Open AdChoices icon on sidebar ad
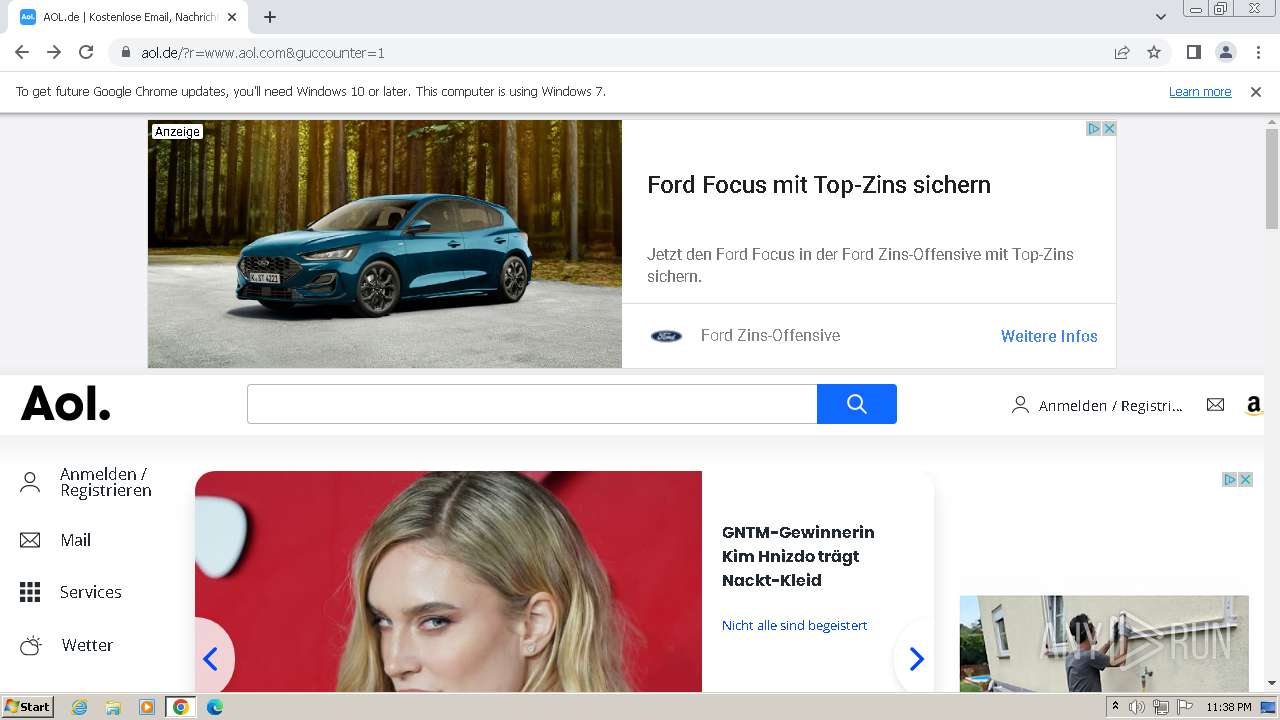The width and height of the screenshot is (1280, 720). (x=1230, y=480)
